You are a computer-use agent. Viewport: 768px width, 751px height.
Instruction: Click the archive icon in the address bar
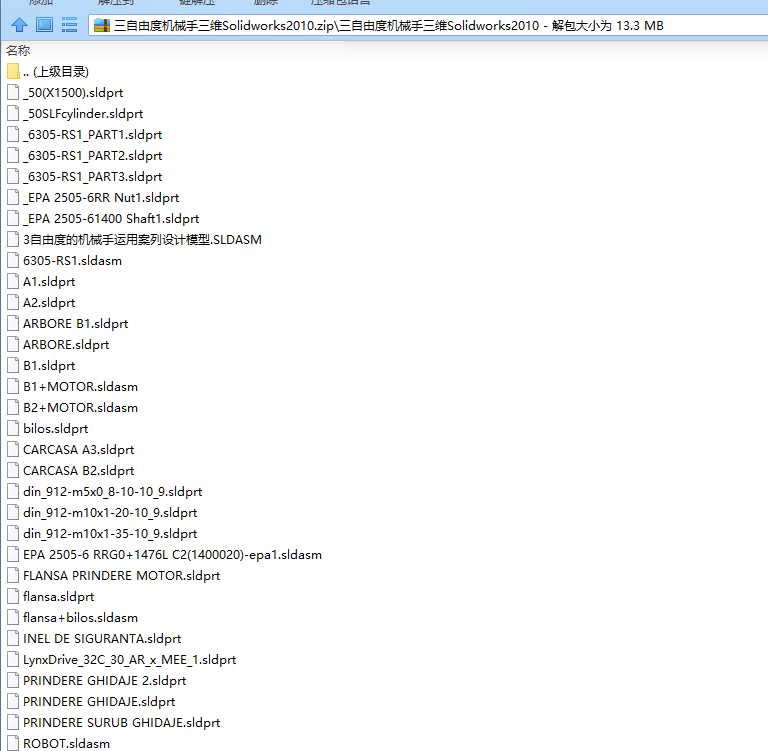(x=101, y=25)
